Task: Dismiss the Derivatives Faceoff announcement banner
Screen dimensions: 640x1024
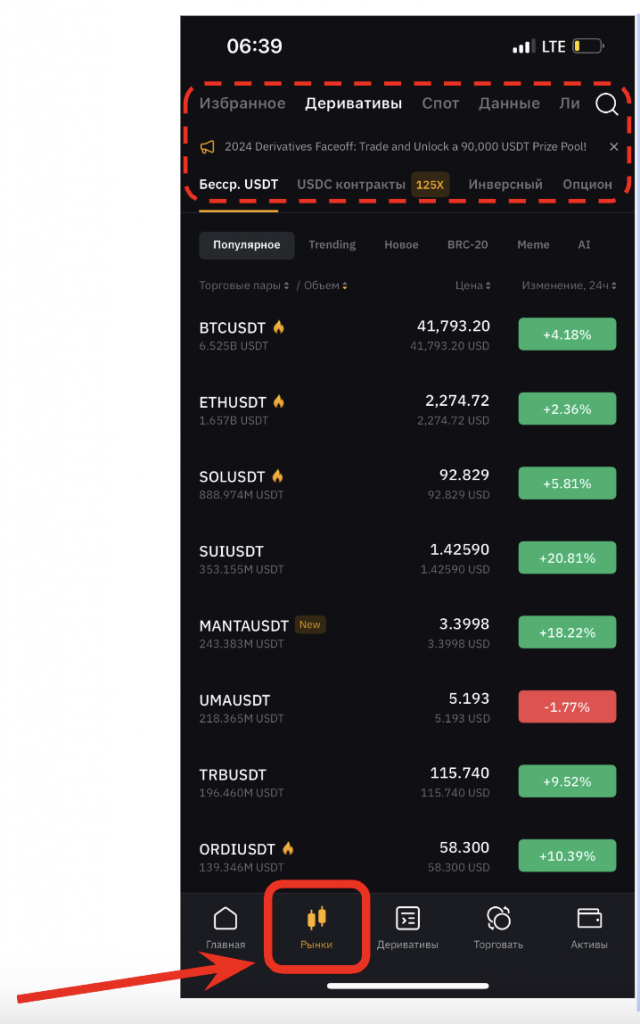Action: tap(614, 147)
